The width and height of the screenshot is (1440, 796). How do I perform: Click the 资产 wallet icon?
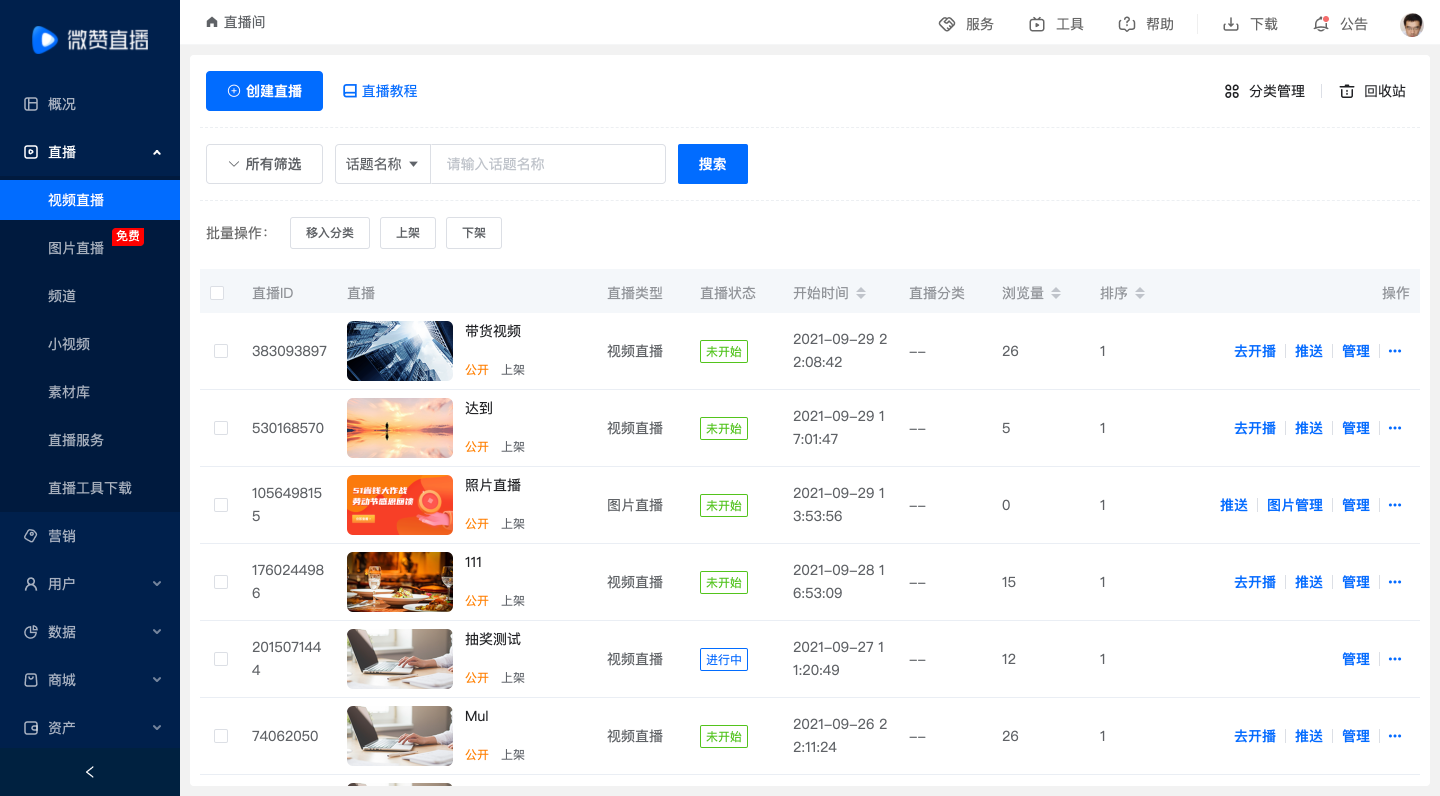point(31,728)
